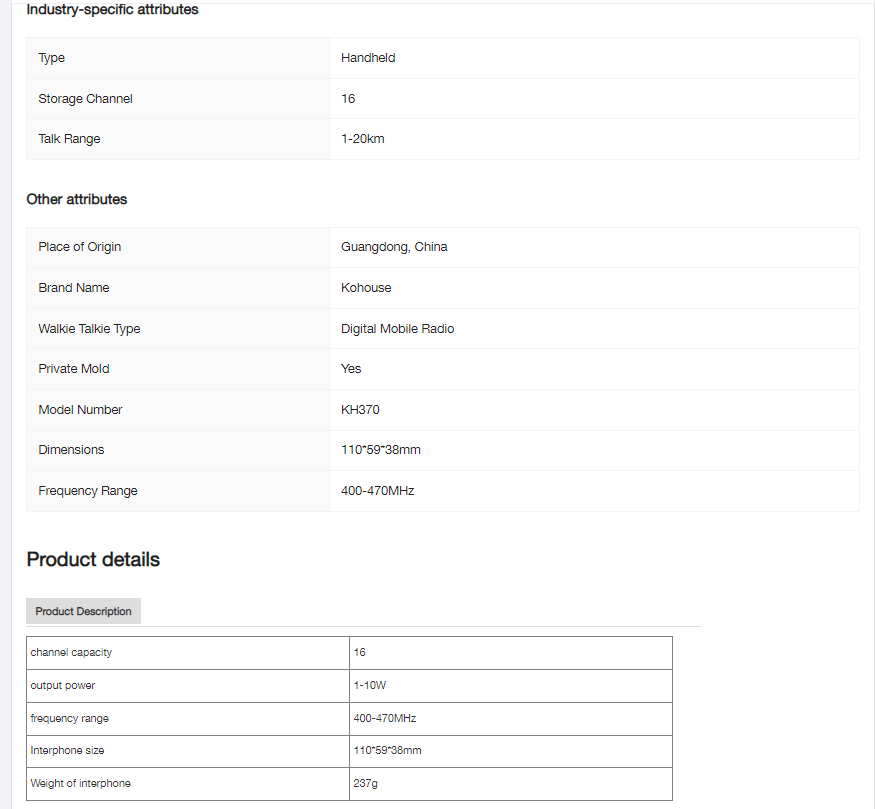Click the Walkie Talkie Type label
Image resolution: width=875 pixels, height=809 pixels.
coord(89,329)
